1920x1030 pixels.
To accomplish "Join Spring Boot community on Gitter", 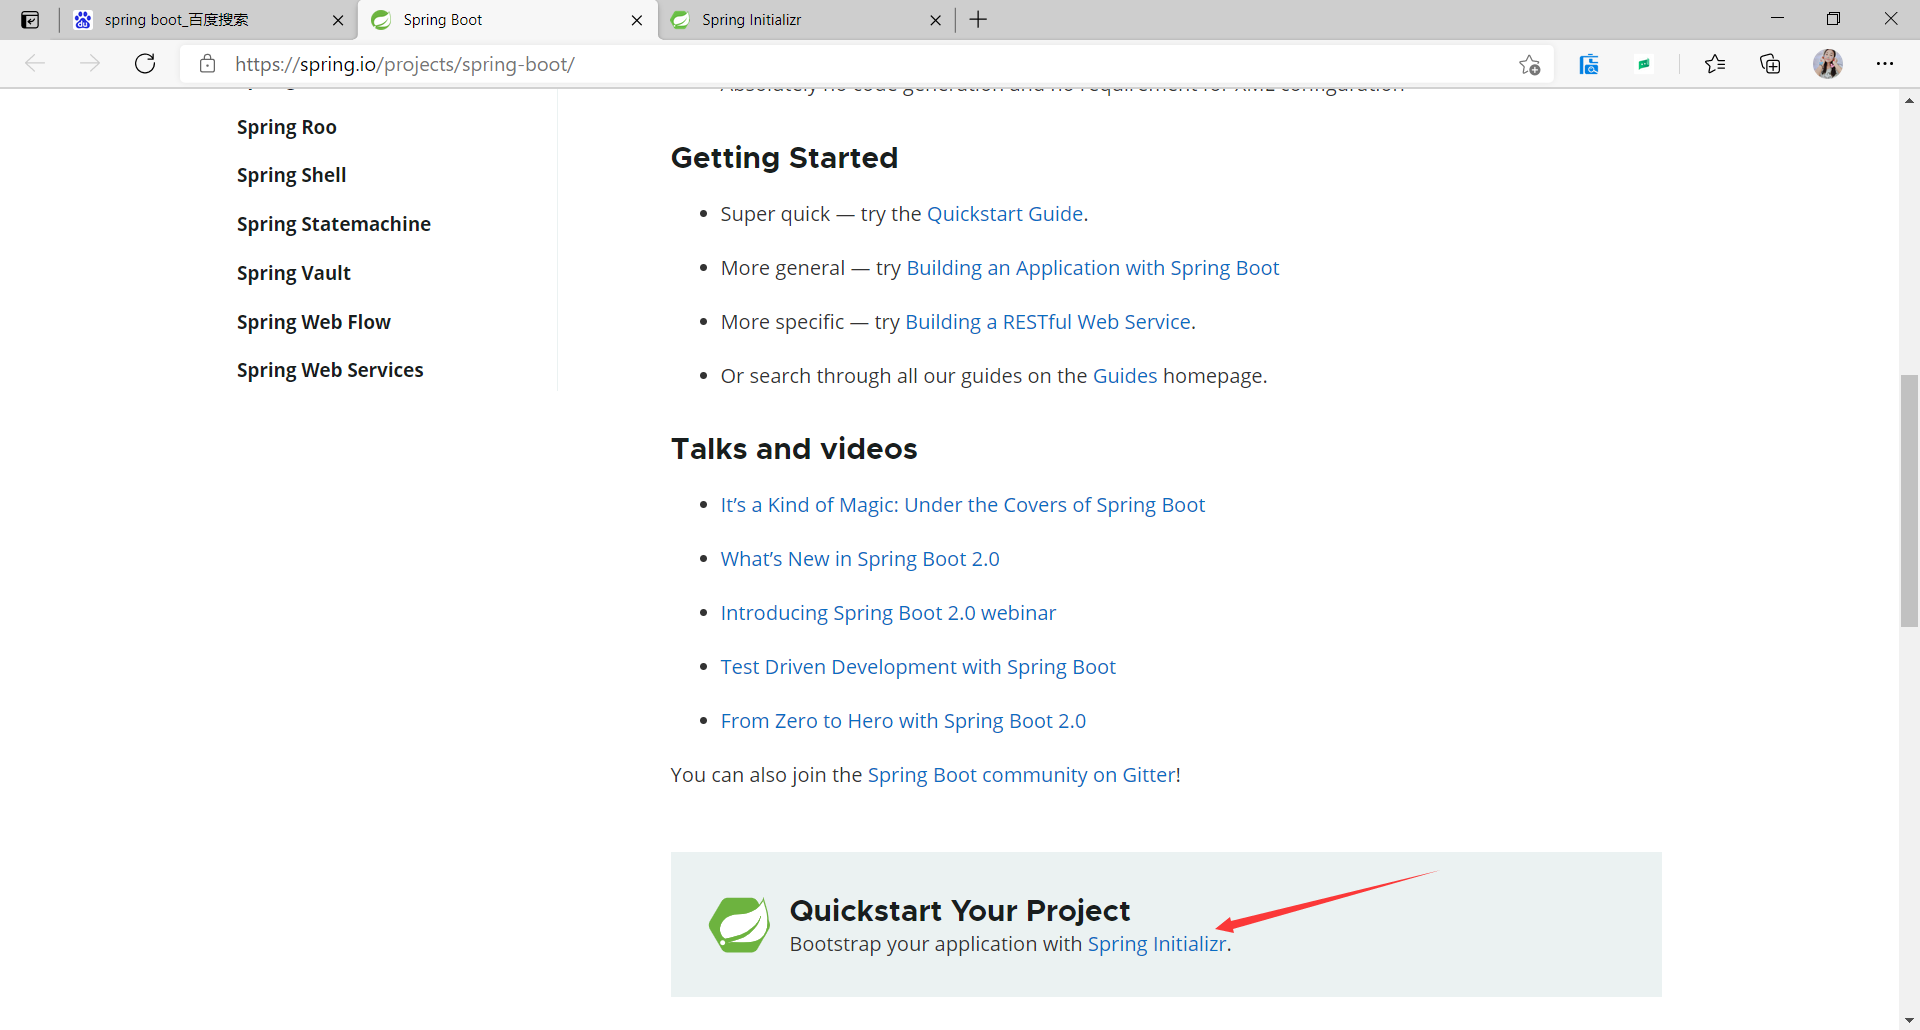I will tap(1021, 775).
